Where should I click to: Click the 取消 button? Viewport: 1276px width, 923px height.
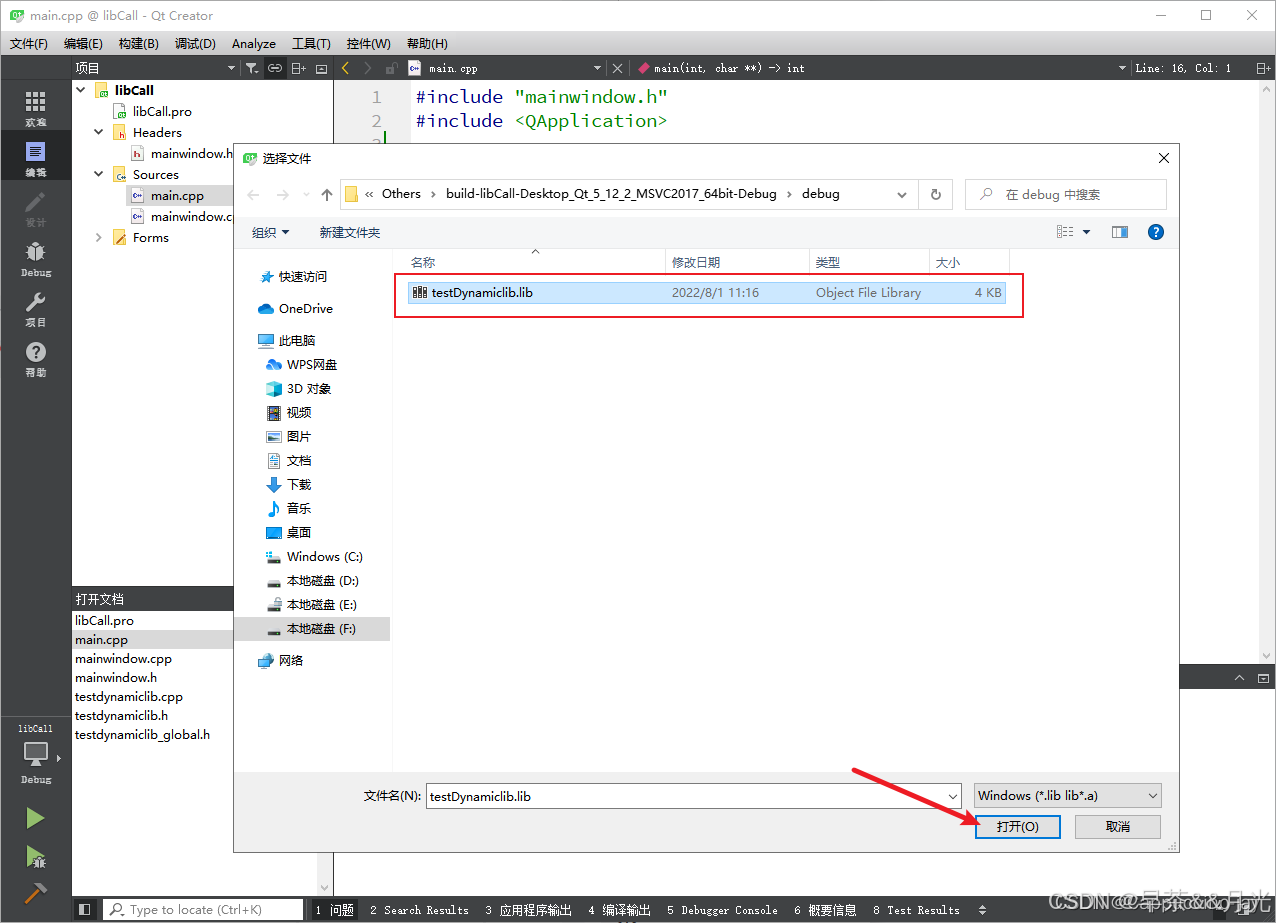[1117, 826]
